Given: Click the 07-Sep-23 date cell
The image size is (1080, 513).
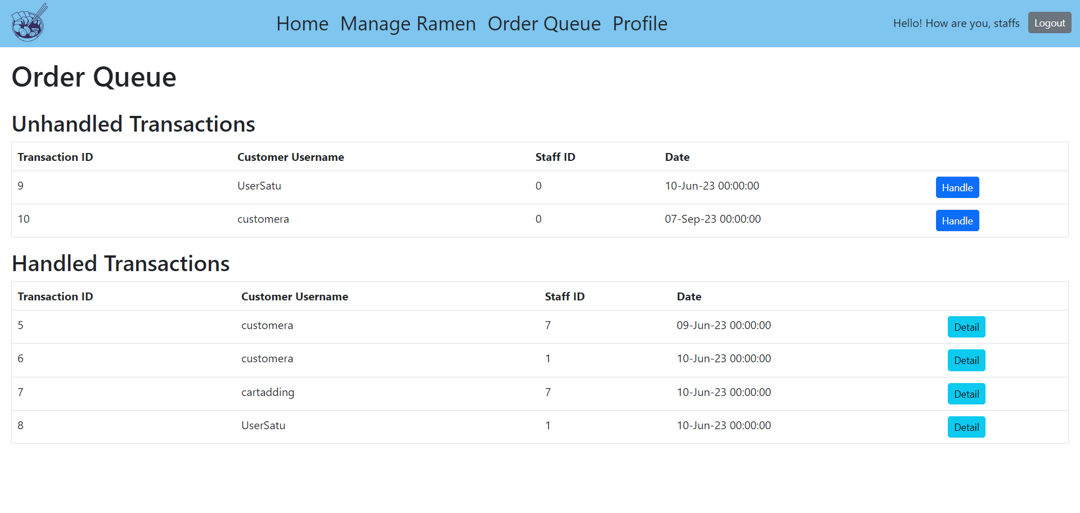Looking at the screenshot, I should pyautogui.click(x=712, y=219).
